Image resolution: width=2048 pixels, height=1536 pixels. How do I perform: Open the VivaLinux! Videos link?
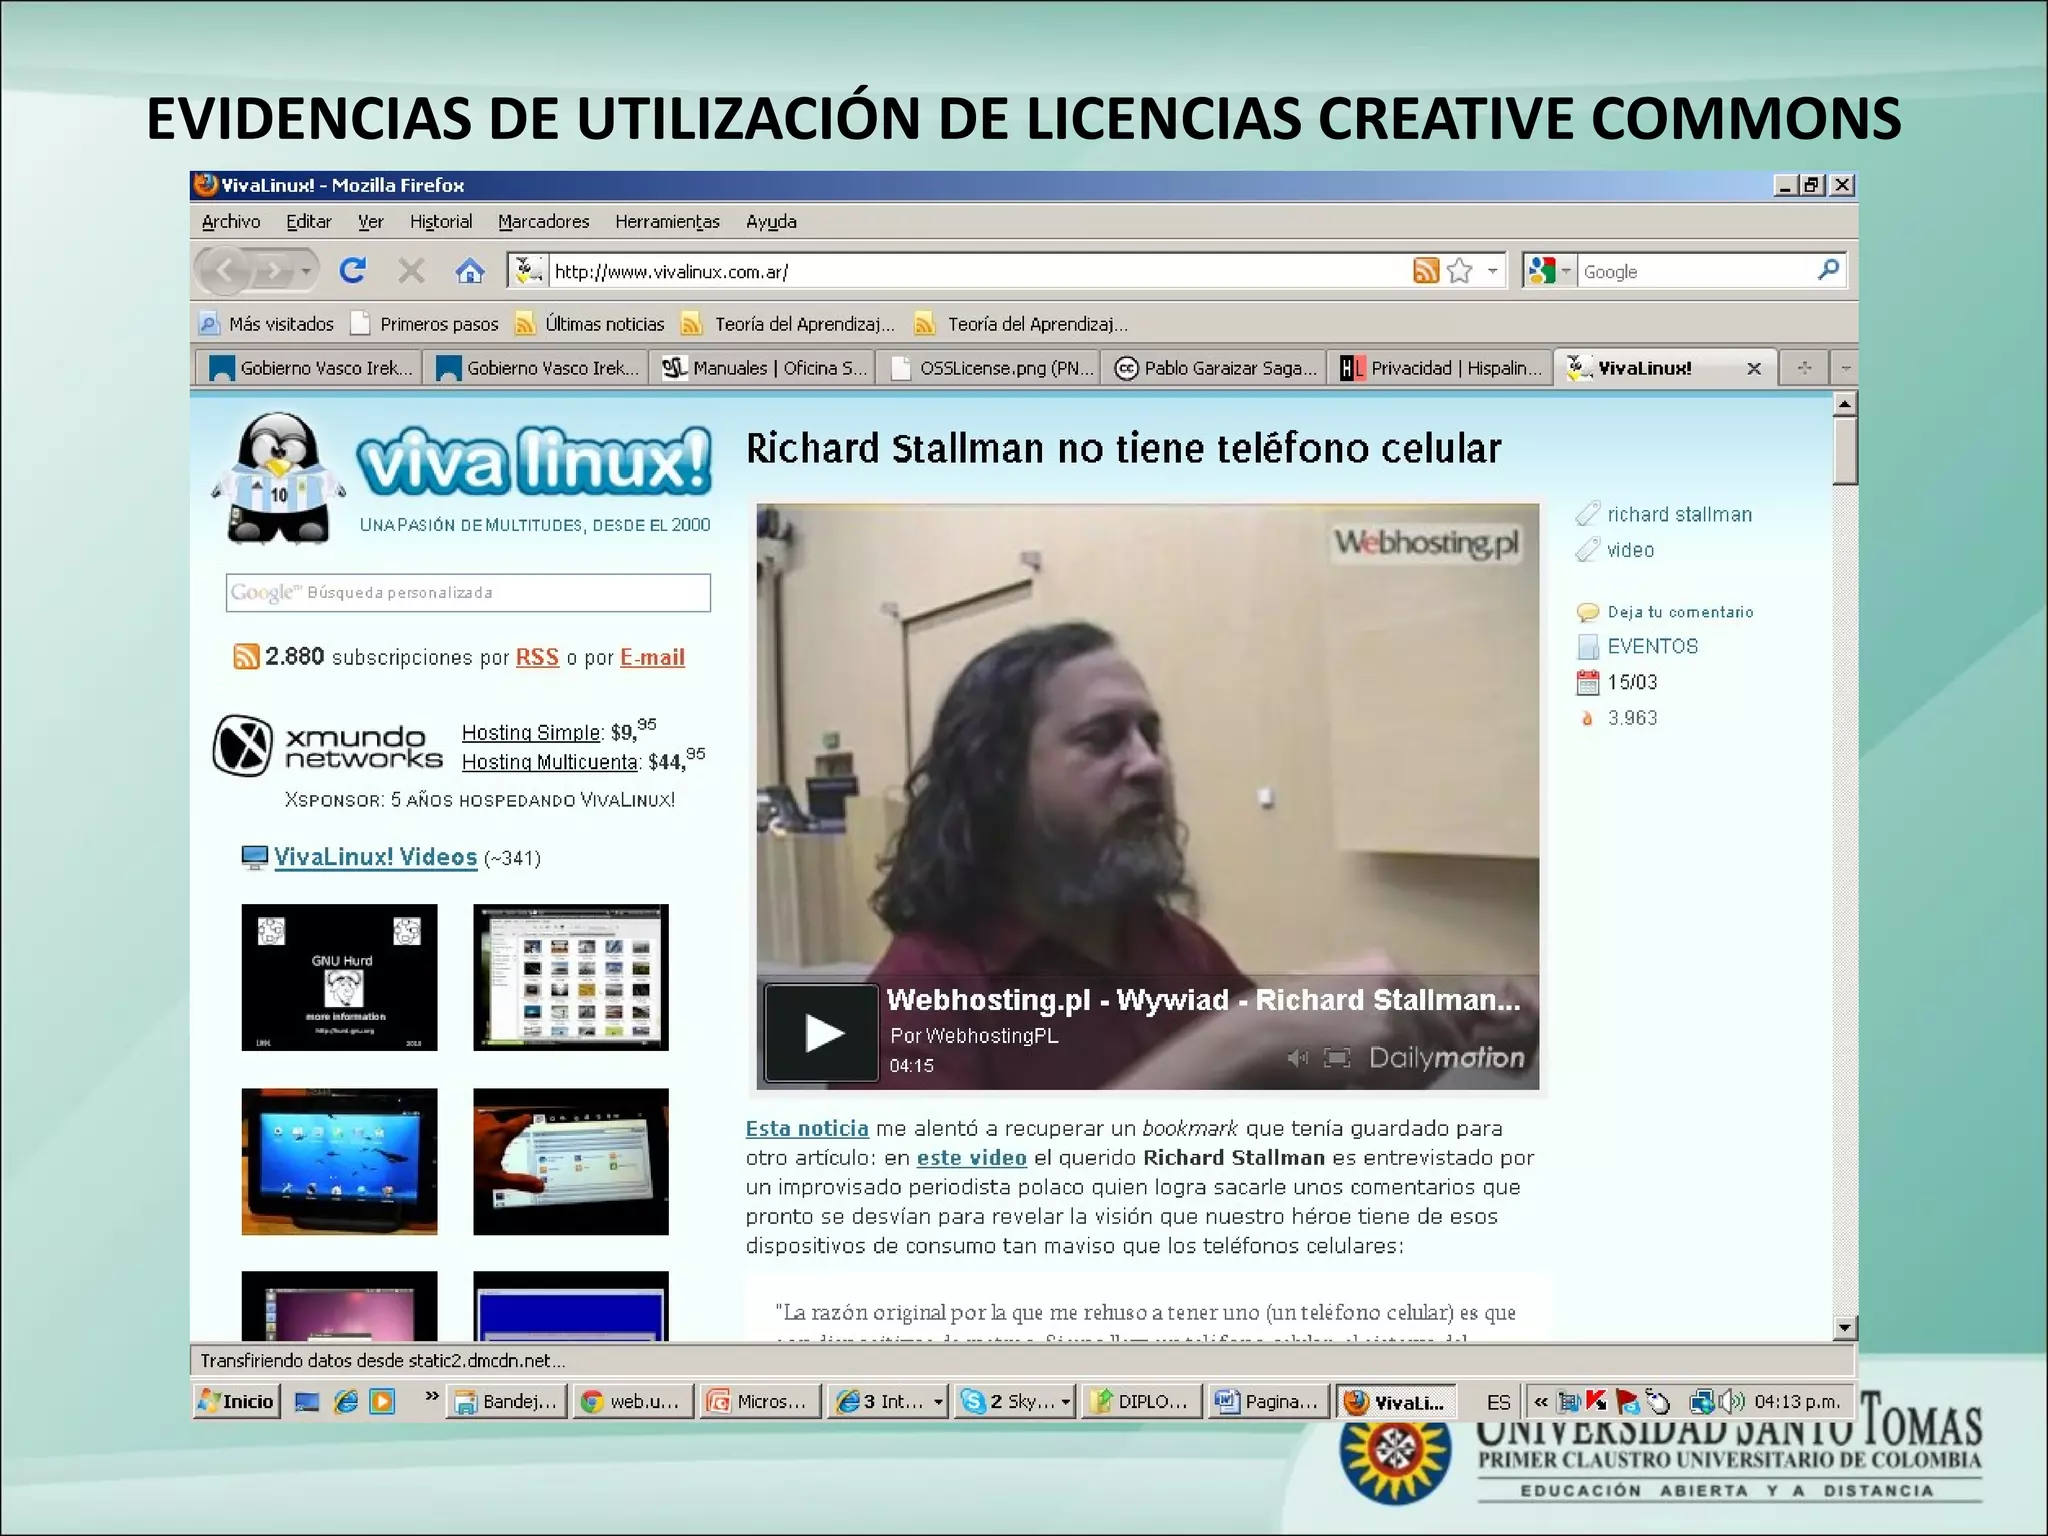pyautogui.click(x=375, y=857)
